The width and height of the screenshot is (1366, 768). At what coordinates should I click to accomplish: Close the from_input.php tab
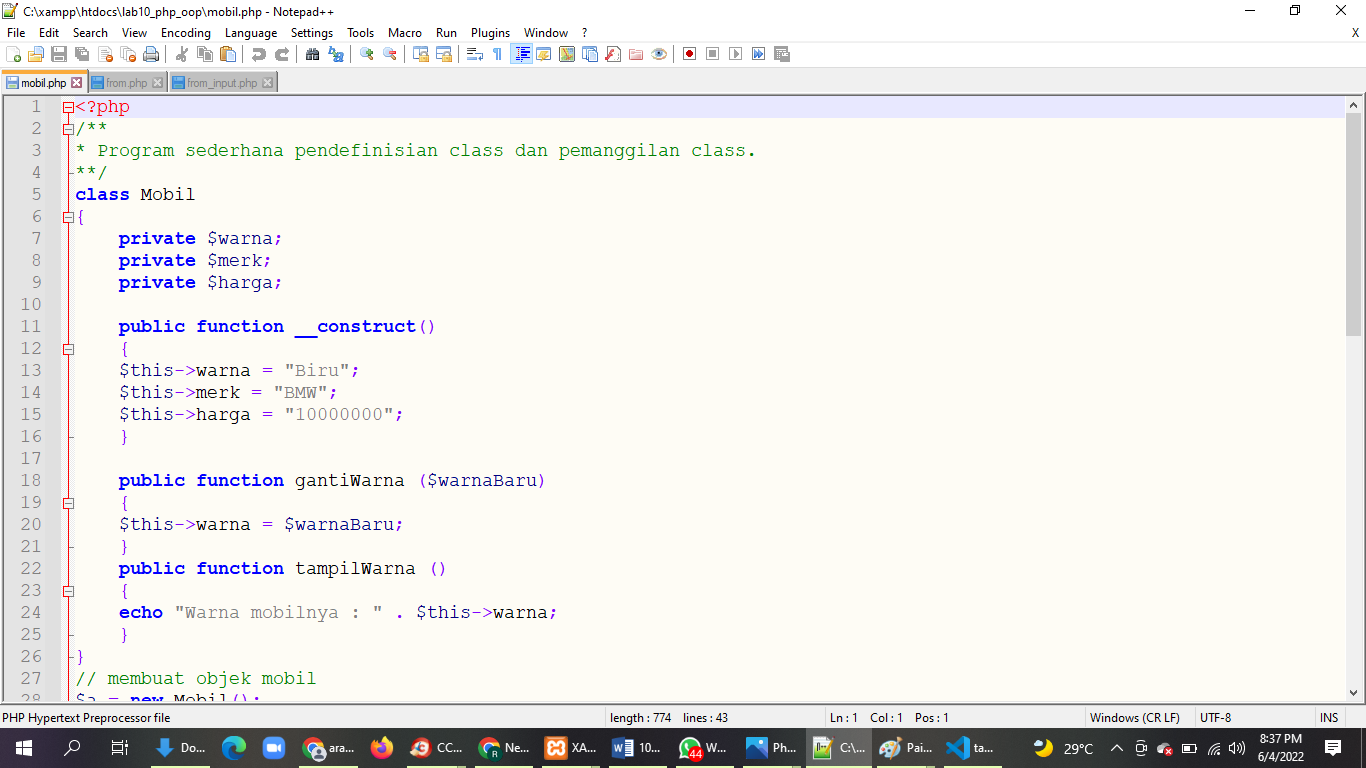point(268,82)
